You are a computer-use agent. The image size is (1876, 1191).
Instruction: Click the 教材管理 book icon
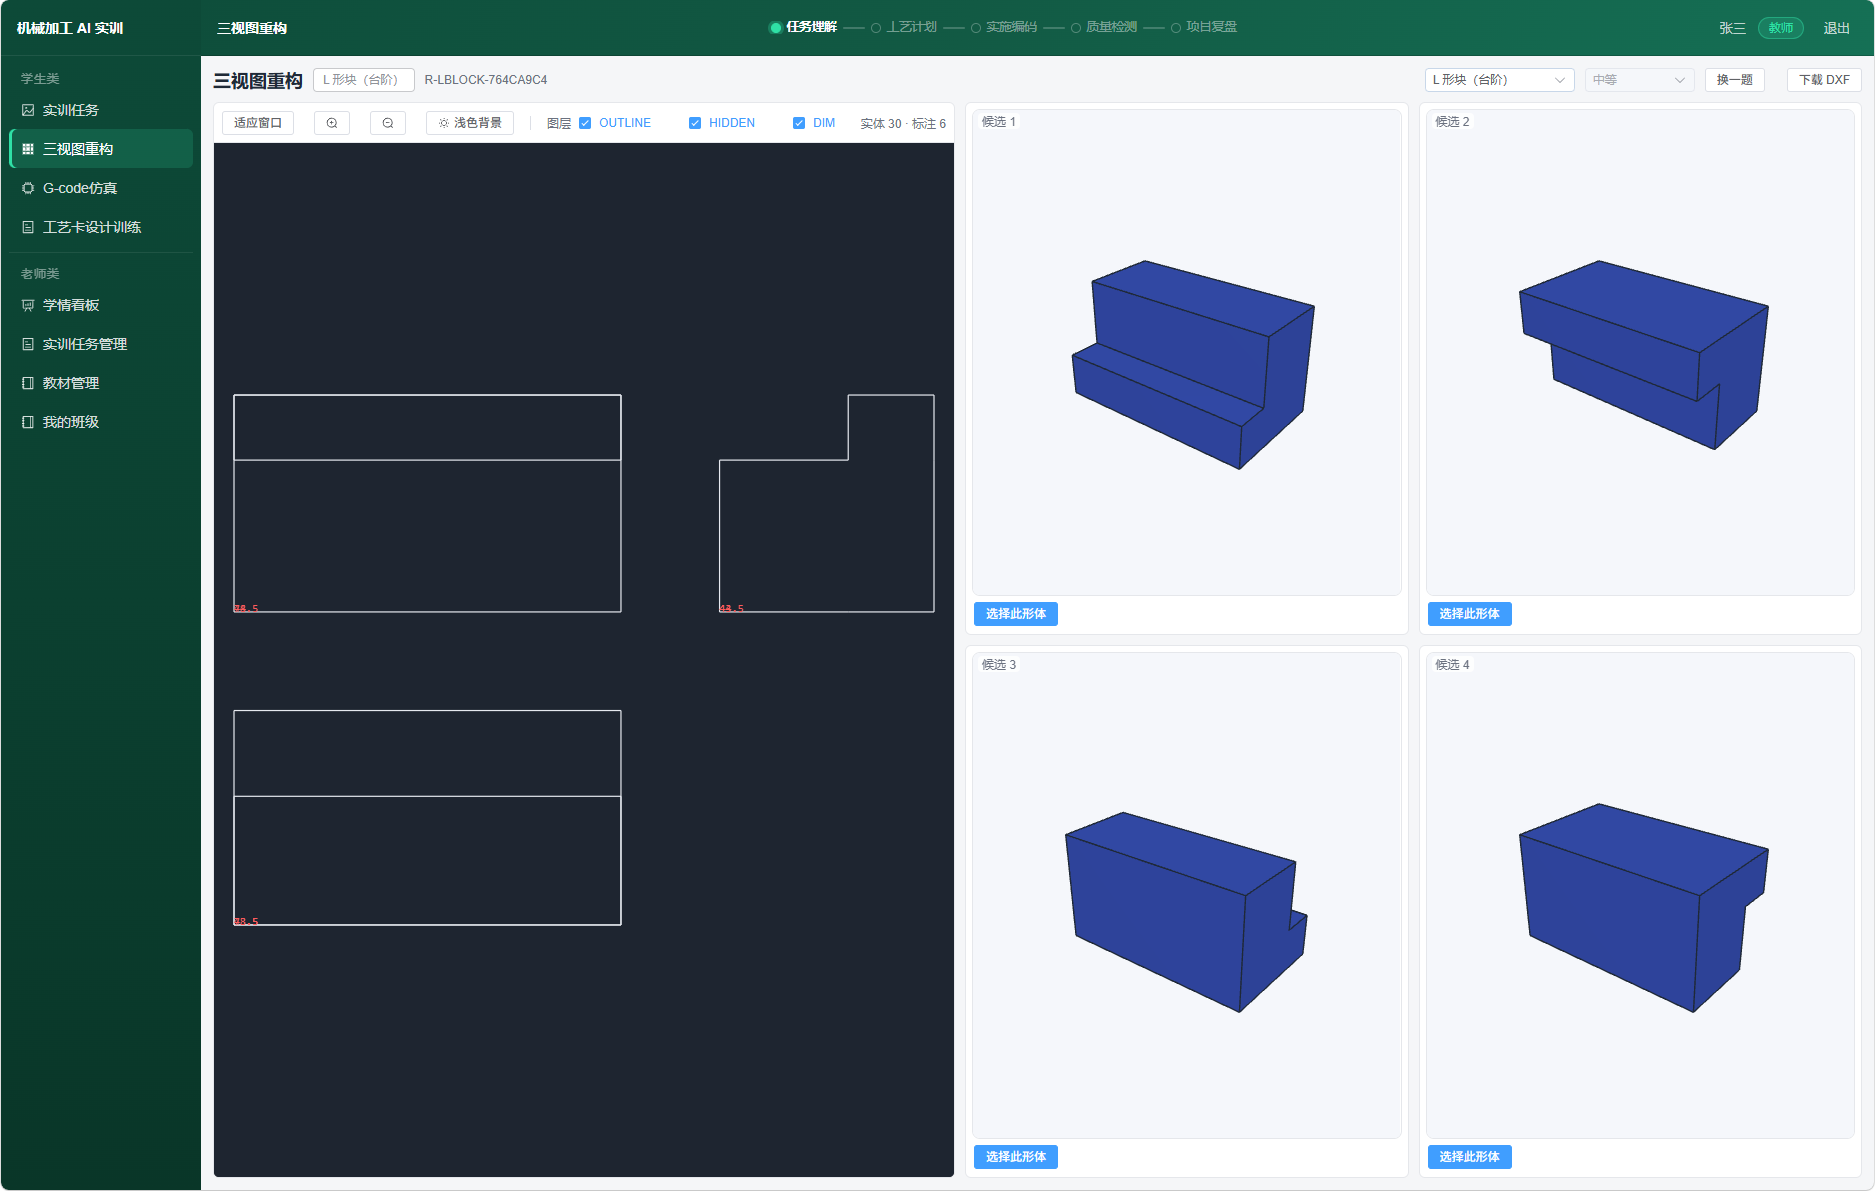[x=28, y=383]
